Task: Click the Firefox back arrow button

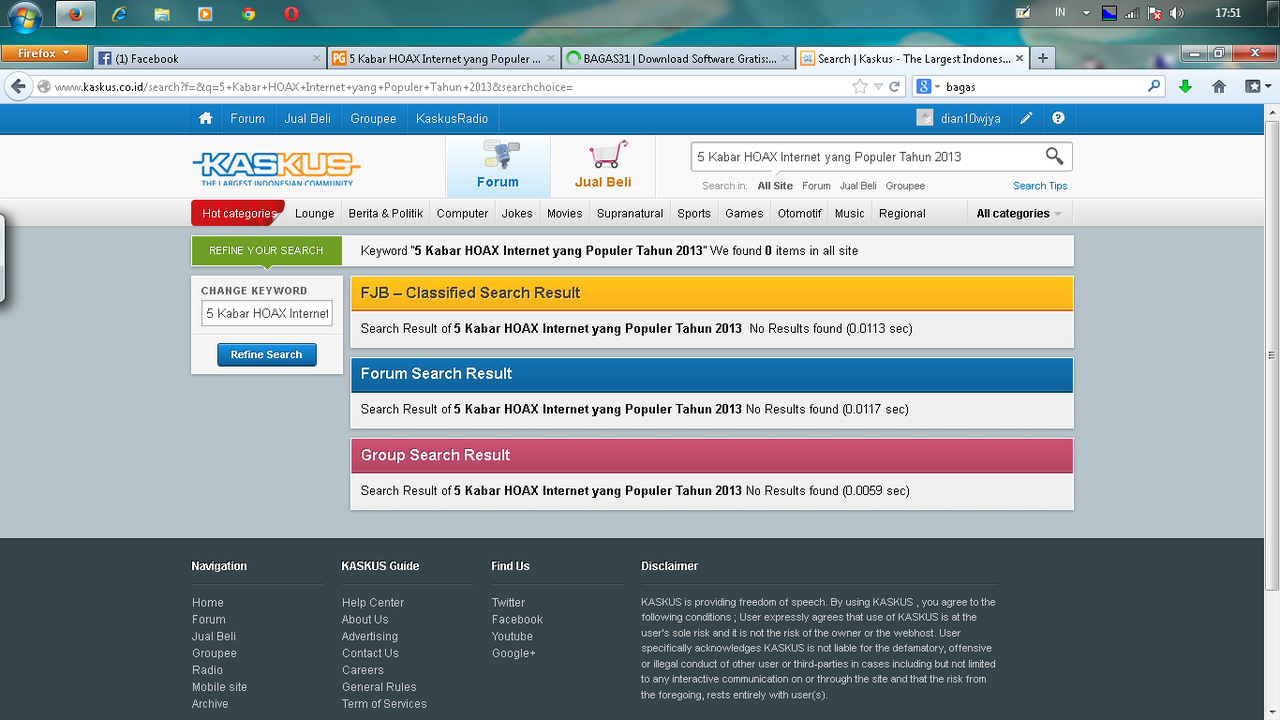Action: 18,87
